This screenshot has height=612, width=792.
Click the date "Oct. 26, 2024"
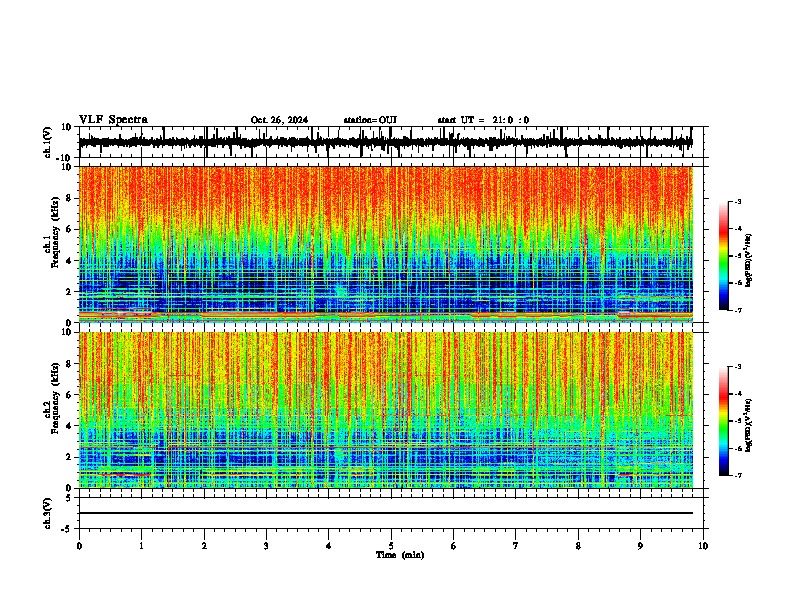279,120
